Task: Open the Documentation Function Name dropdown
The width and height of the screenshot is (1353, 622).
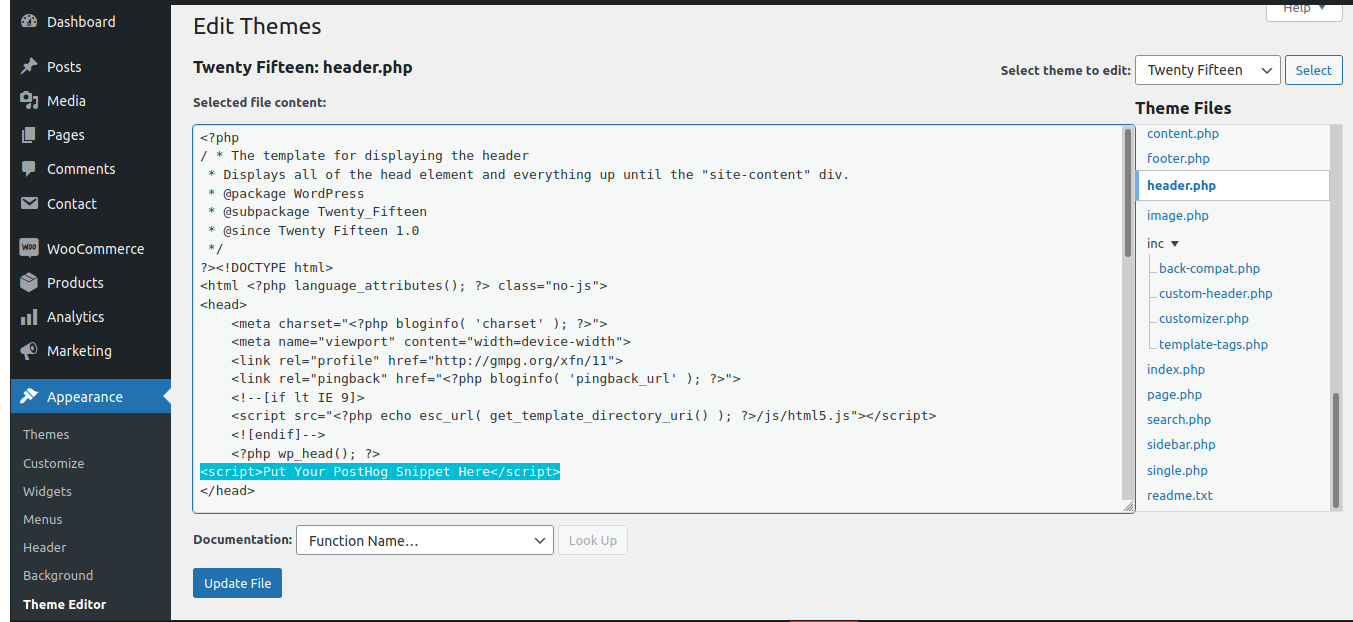Action: [424, 540]
